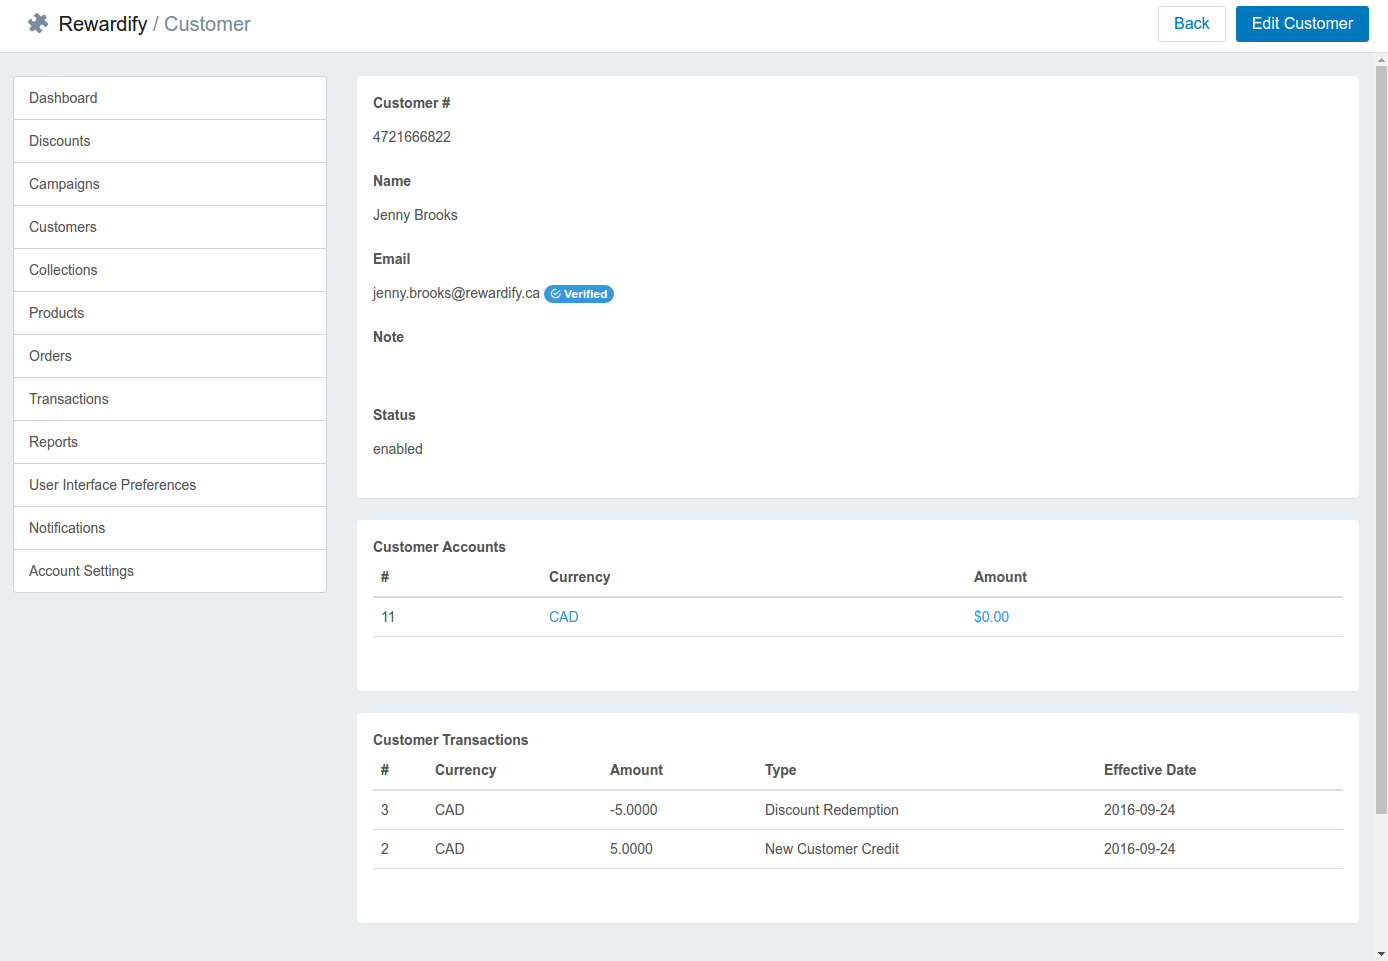The image size is (1388, 961).
Task: Select the Verified badge next to email
Action: 579,294
